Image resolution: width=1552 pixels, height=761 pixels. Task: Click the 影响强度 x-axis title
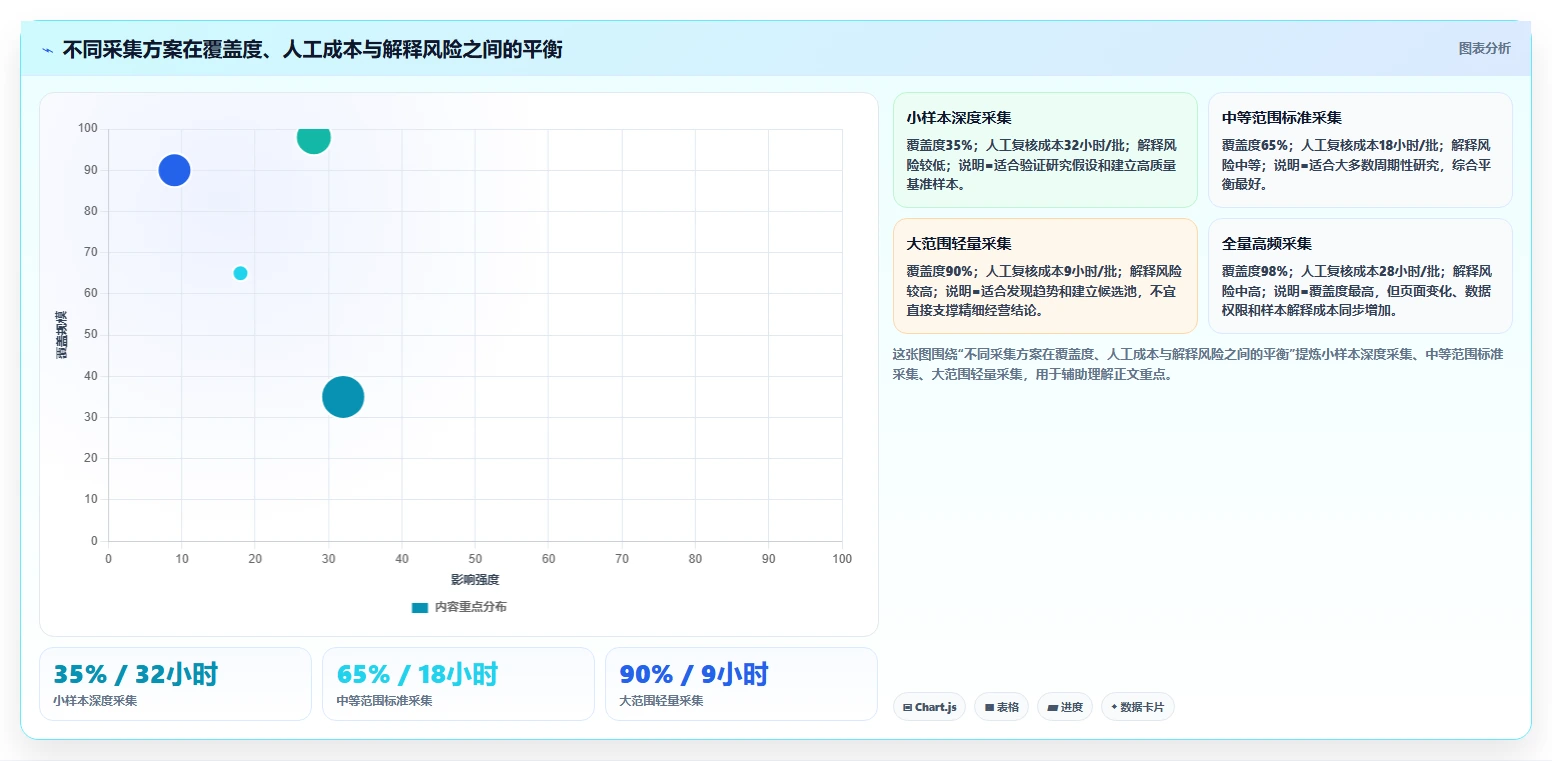[x=475, y=580]
